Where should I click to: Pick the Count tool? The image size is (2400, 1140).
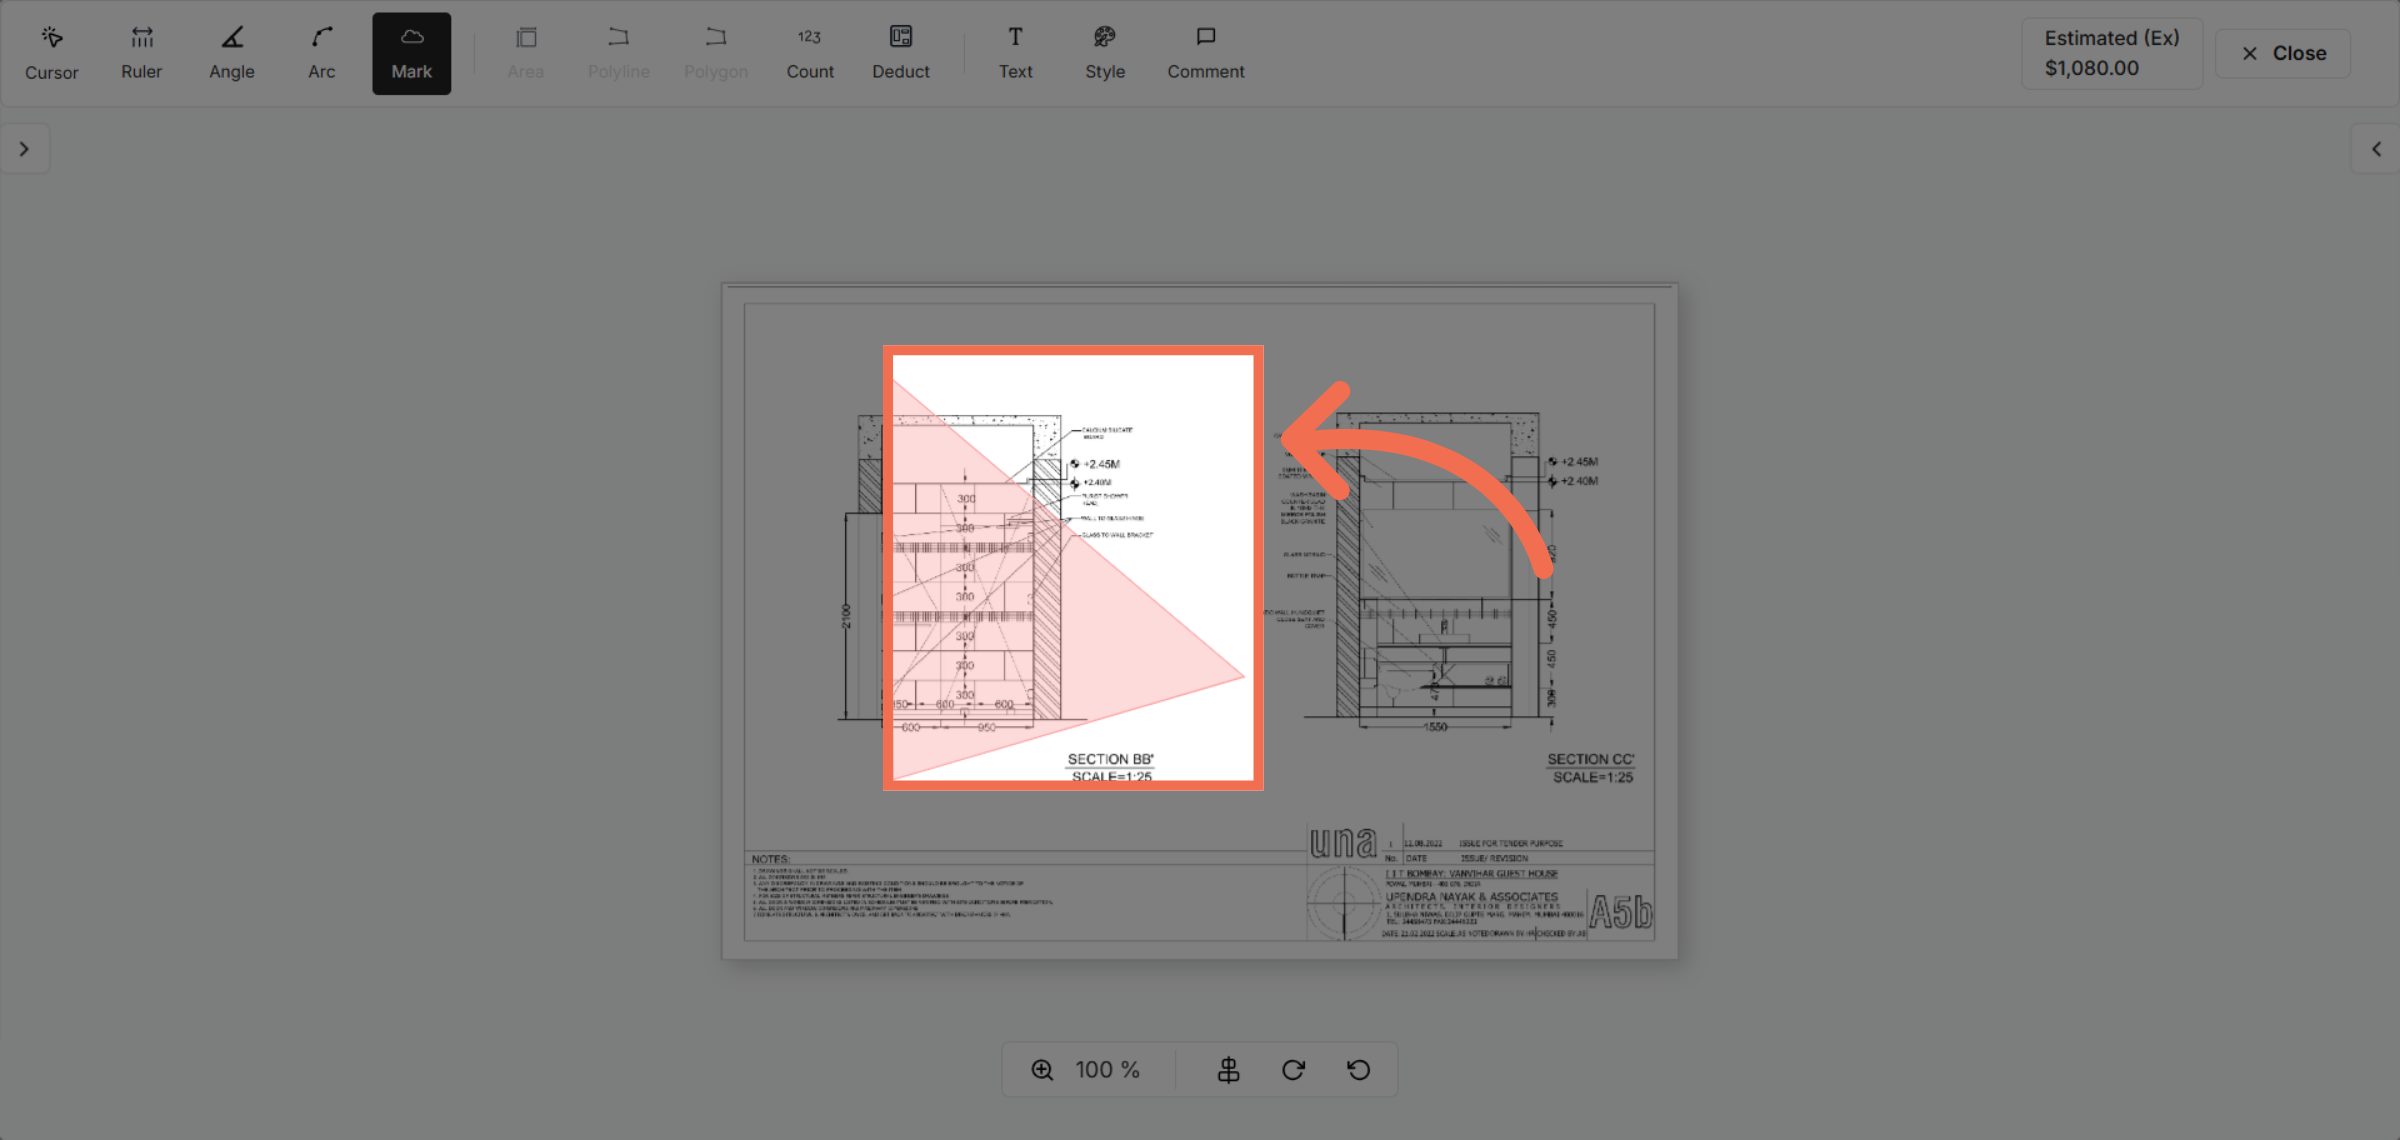[x=809, y=53]
